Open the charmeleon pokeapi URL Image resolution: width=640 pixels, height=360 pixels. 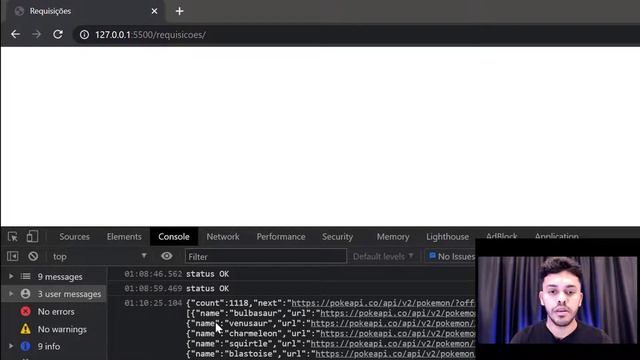click(x=398, y=333)
